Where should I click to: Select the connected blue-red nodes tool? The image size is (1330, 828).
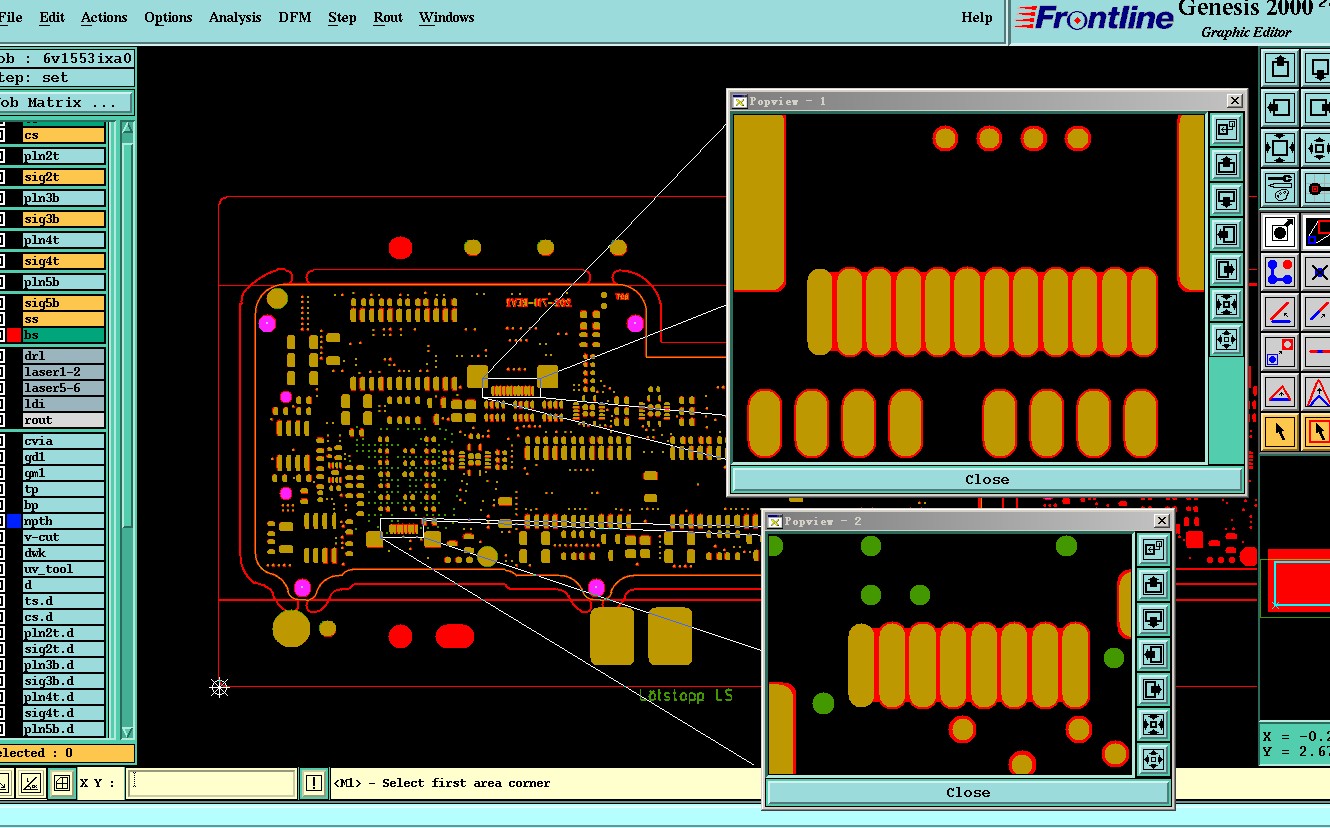pyautogui.click(x=1280, y=272)
